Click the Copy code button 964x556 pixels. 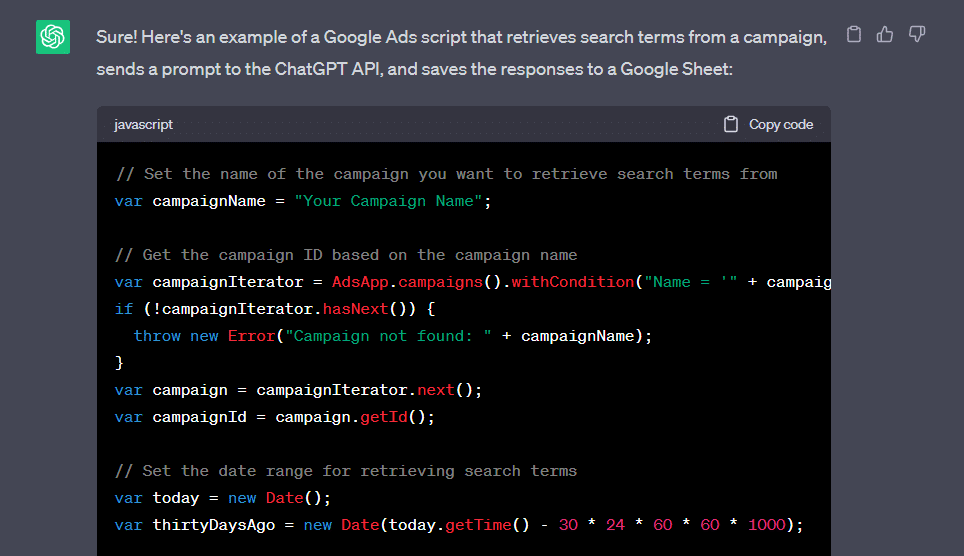click(x=768, y=124)
